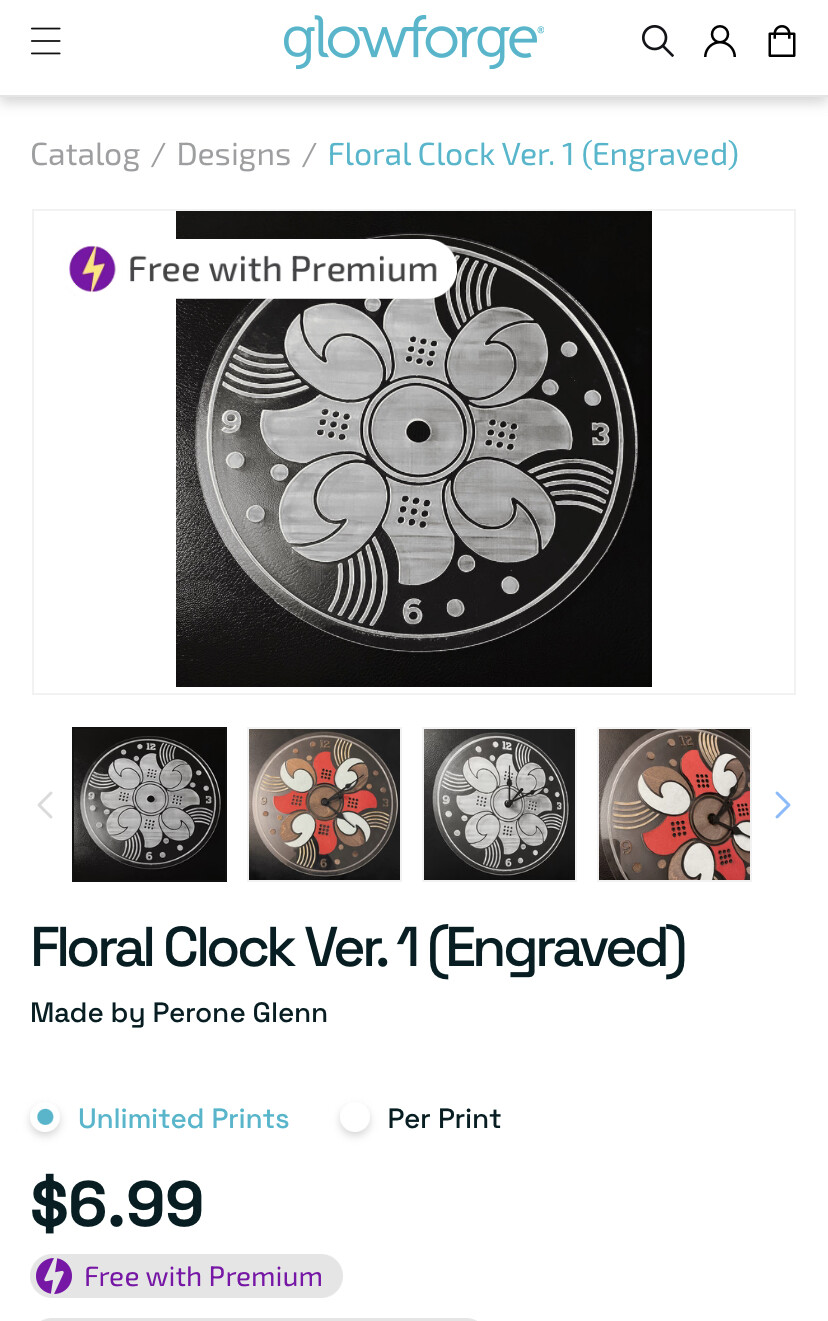Image resolution: width=828 pixels, height=1321 pixels.
Task: Show next thumbnails with right chevron
Action: pyautogui.click(x=783, y=804)
